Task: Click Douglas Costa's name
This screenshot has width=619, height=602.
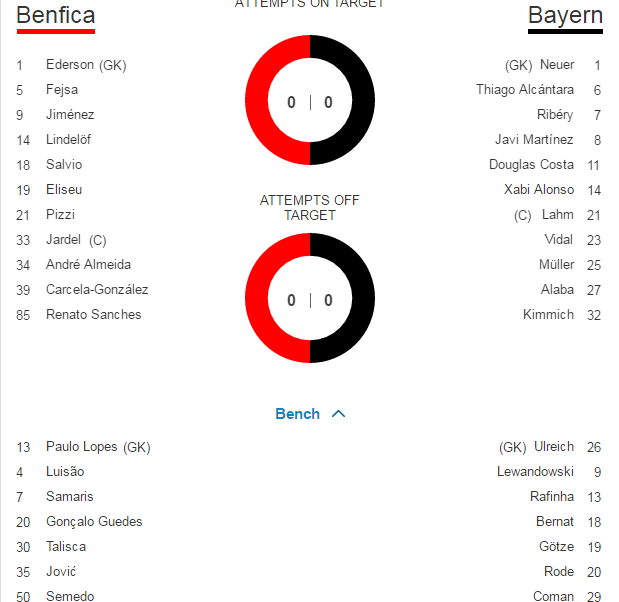Action: point(531,165)
